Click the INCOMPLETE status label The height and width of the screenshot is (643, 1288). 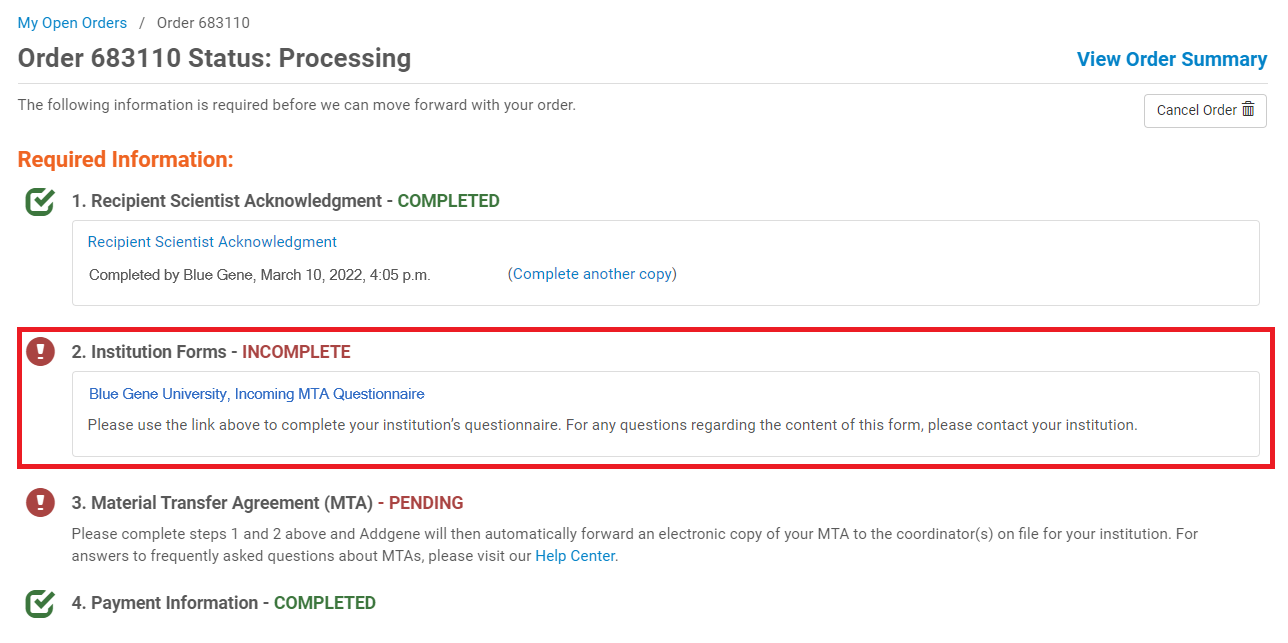tap(296, 352)
